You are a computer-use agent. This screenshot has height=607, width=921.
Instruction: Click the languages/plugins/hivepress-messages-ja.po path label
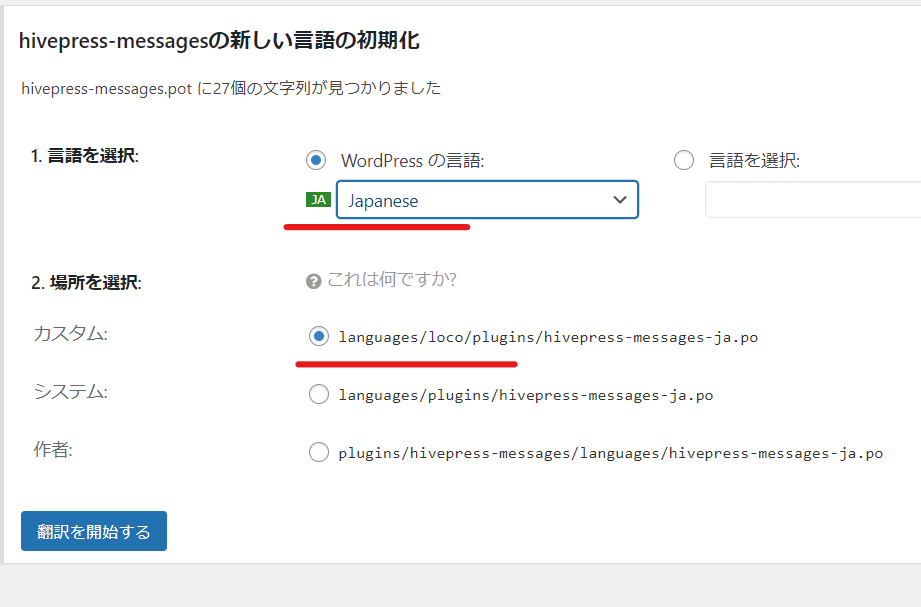(x=525, y=395)
